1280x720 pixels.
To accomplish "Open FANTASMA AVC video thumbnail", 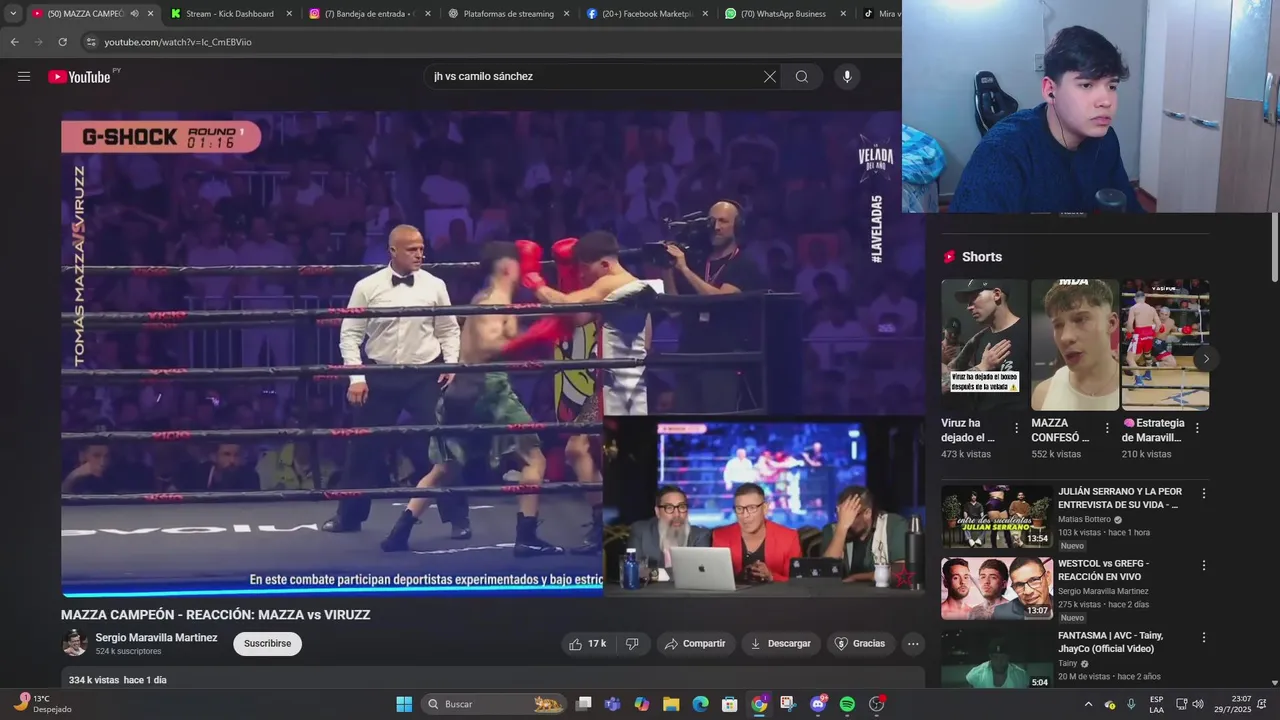I will tap(997, 659).
